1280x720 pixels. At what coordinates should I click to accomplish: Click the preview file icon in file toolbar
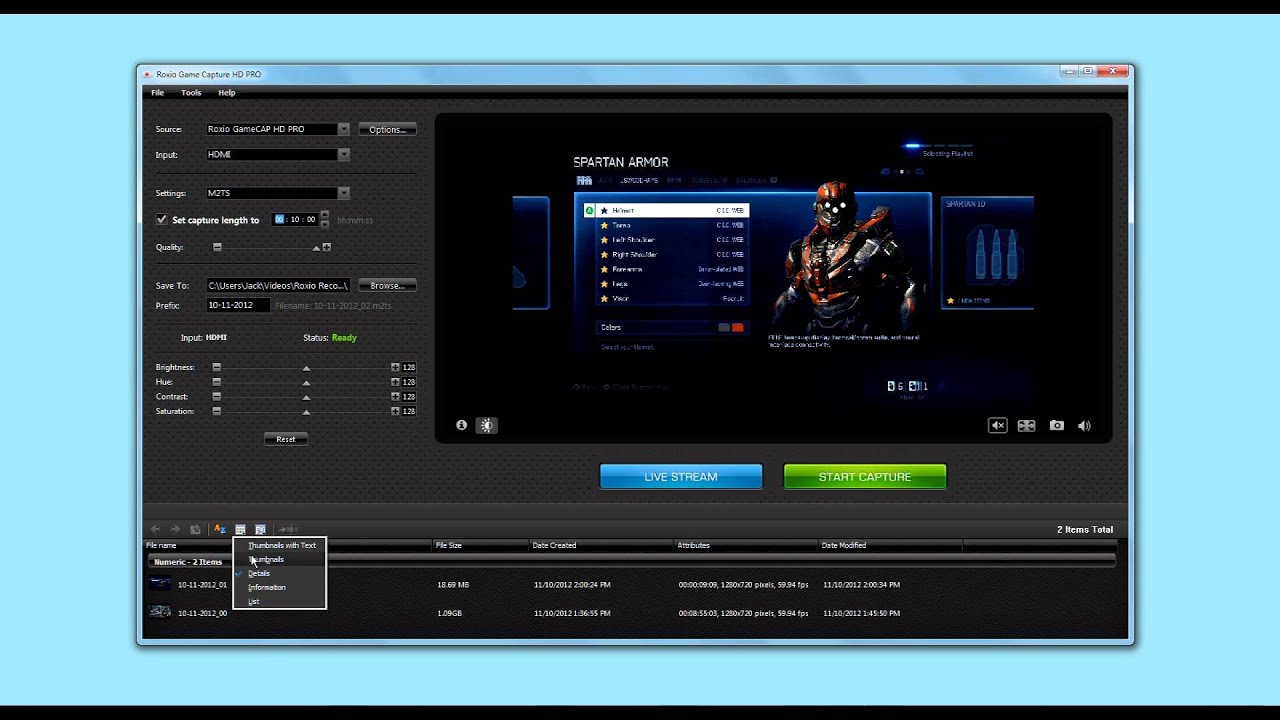[x=260, y=529]
